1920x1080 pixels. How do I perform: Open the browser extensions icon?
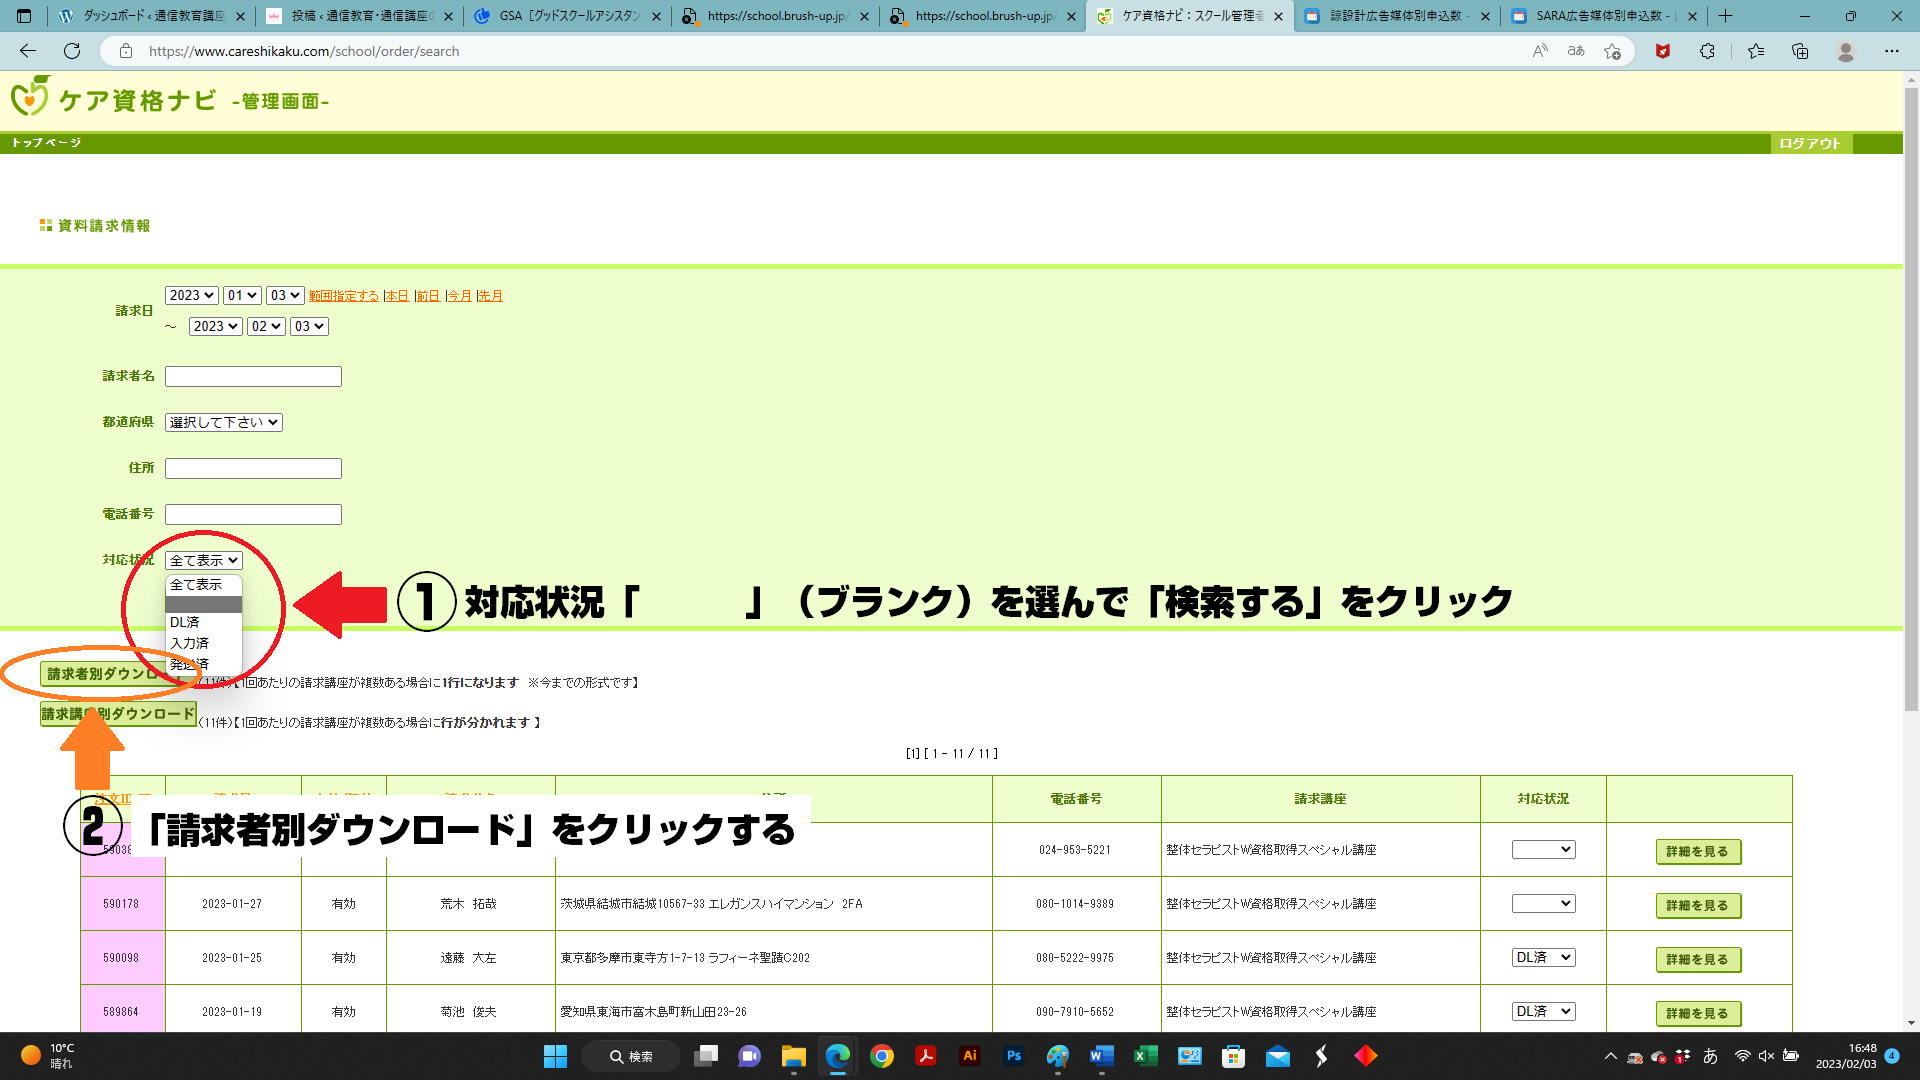1707,51
